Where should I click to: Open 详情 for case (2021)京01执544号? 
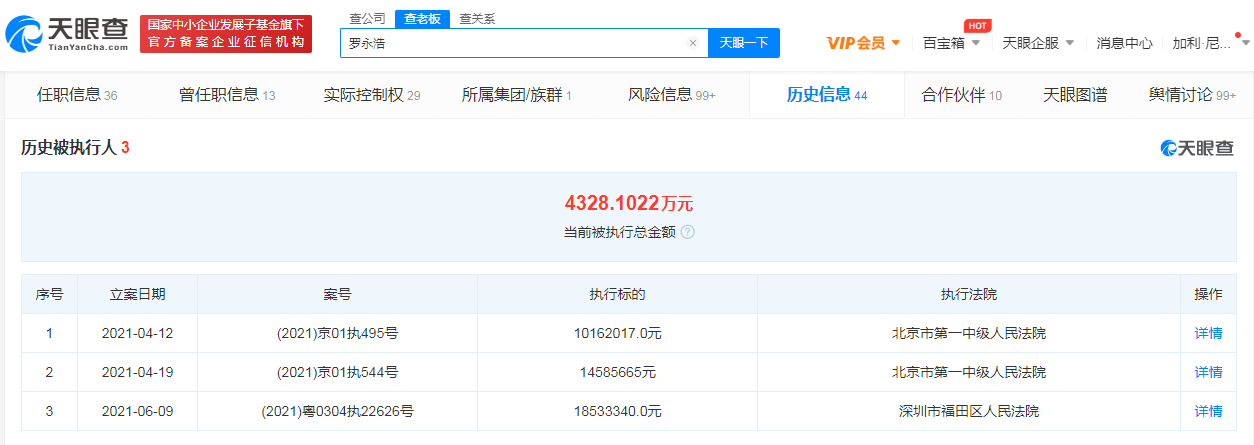click(1208, 372)
